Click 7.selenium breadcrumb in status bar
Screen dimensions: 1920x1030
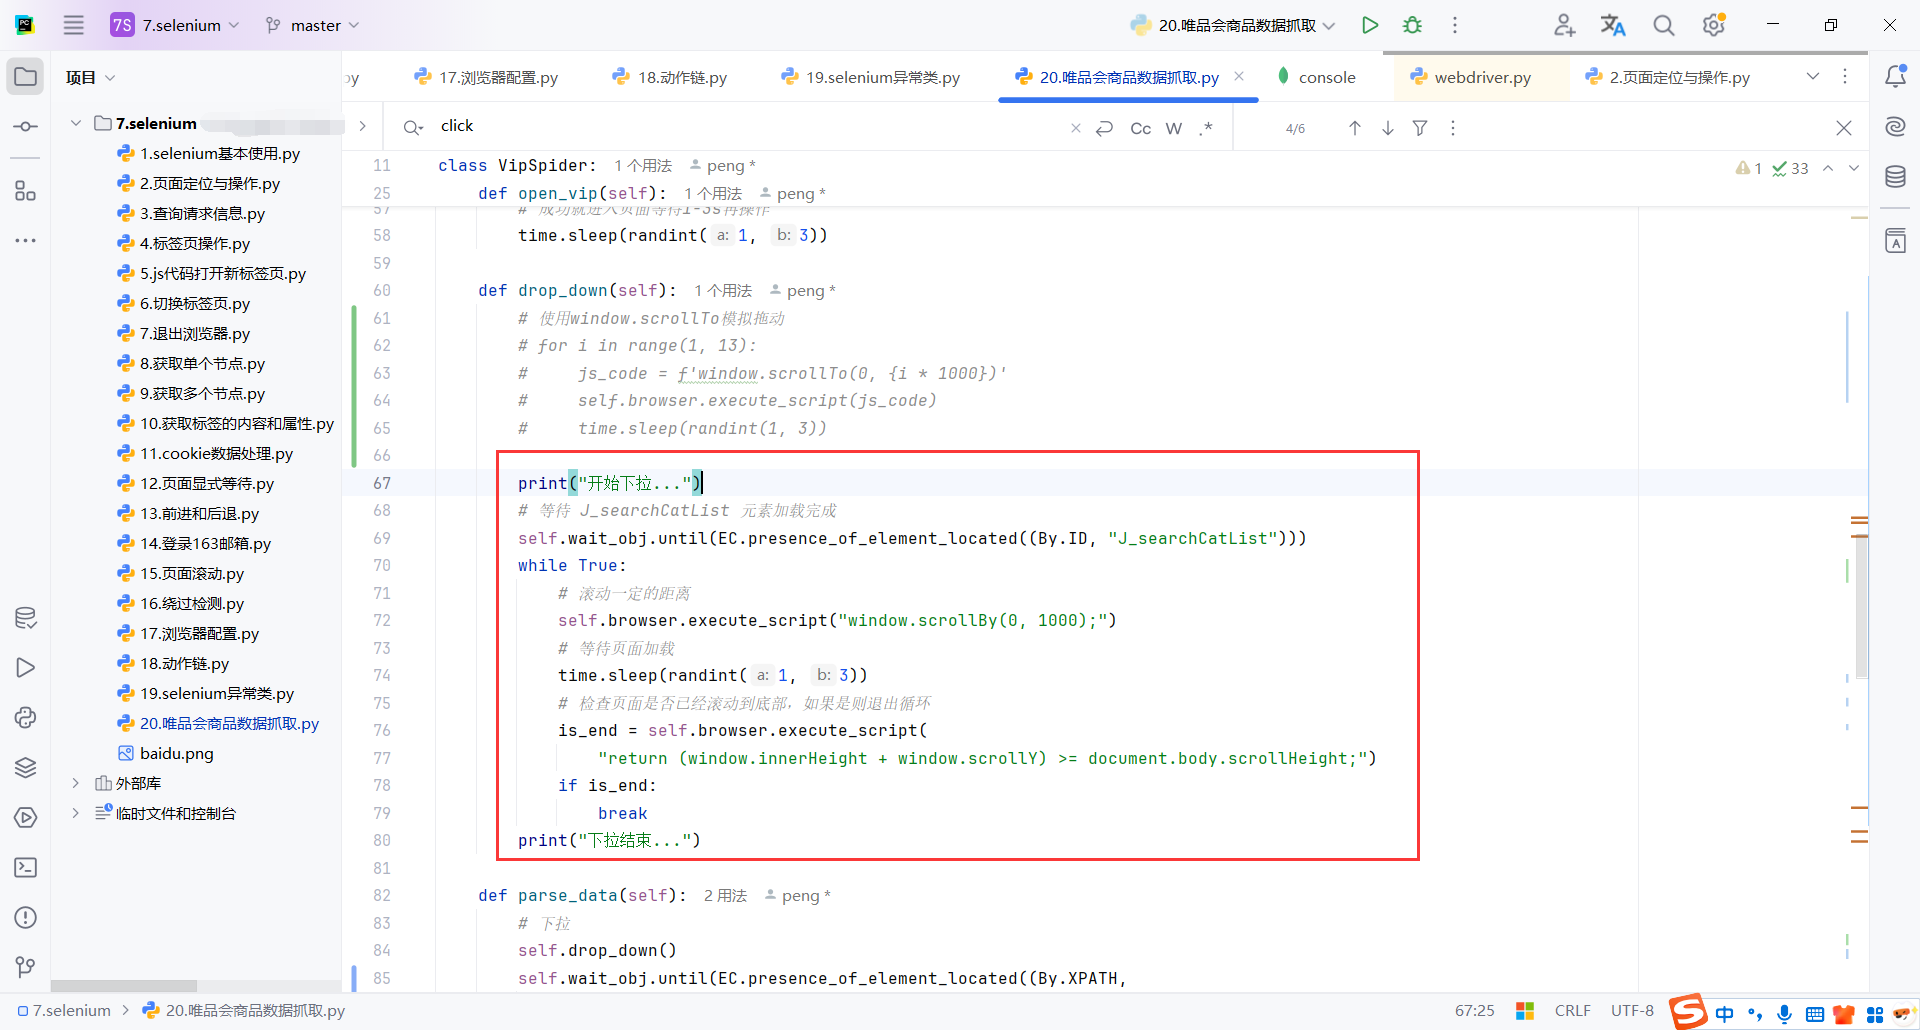pyautogui.click(x=64, y=1011)
